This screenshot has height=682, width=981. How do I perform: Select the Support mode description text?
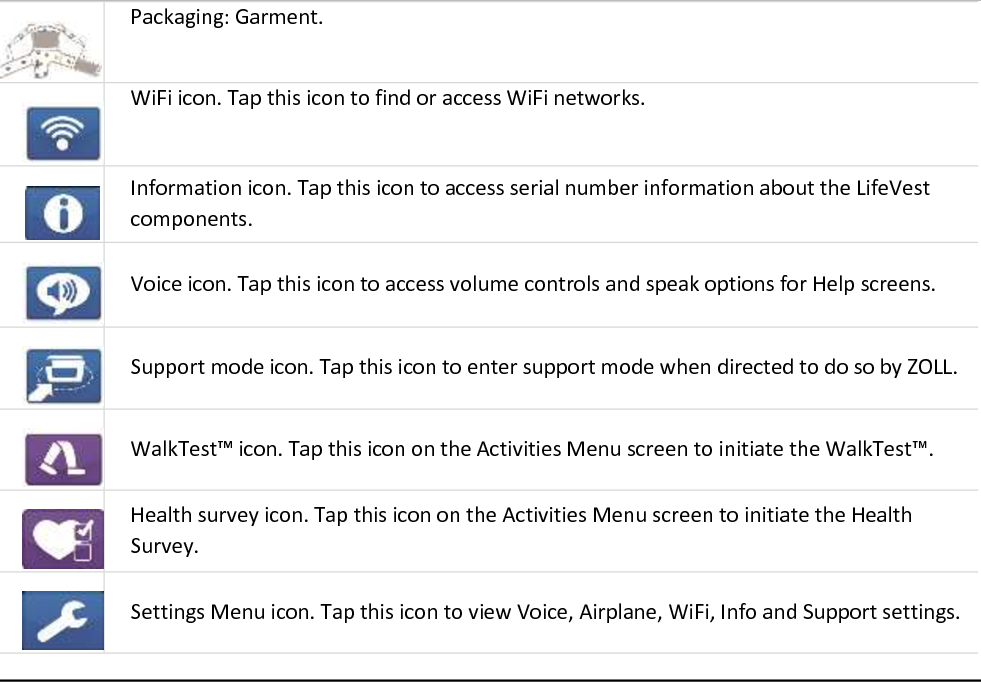[x=544, y=367]
